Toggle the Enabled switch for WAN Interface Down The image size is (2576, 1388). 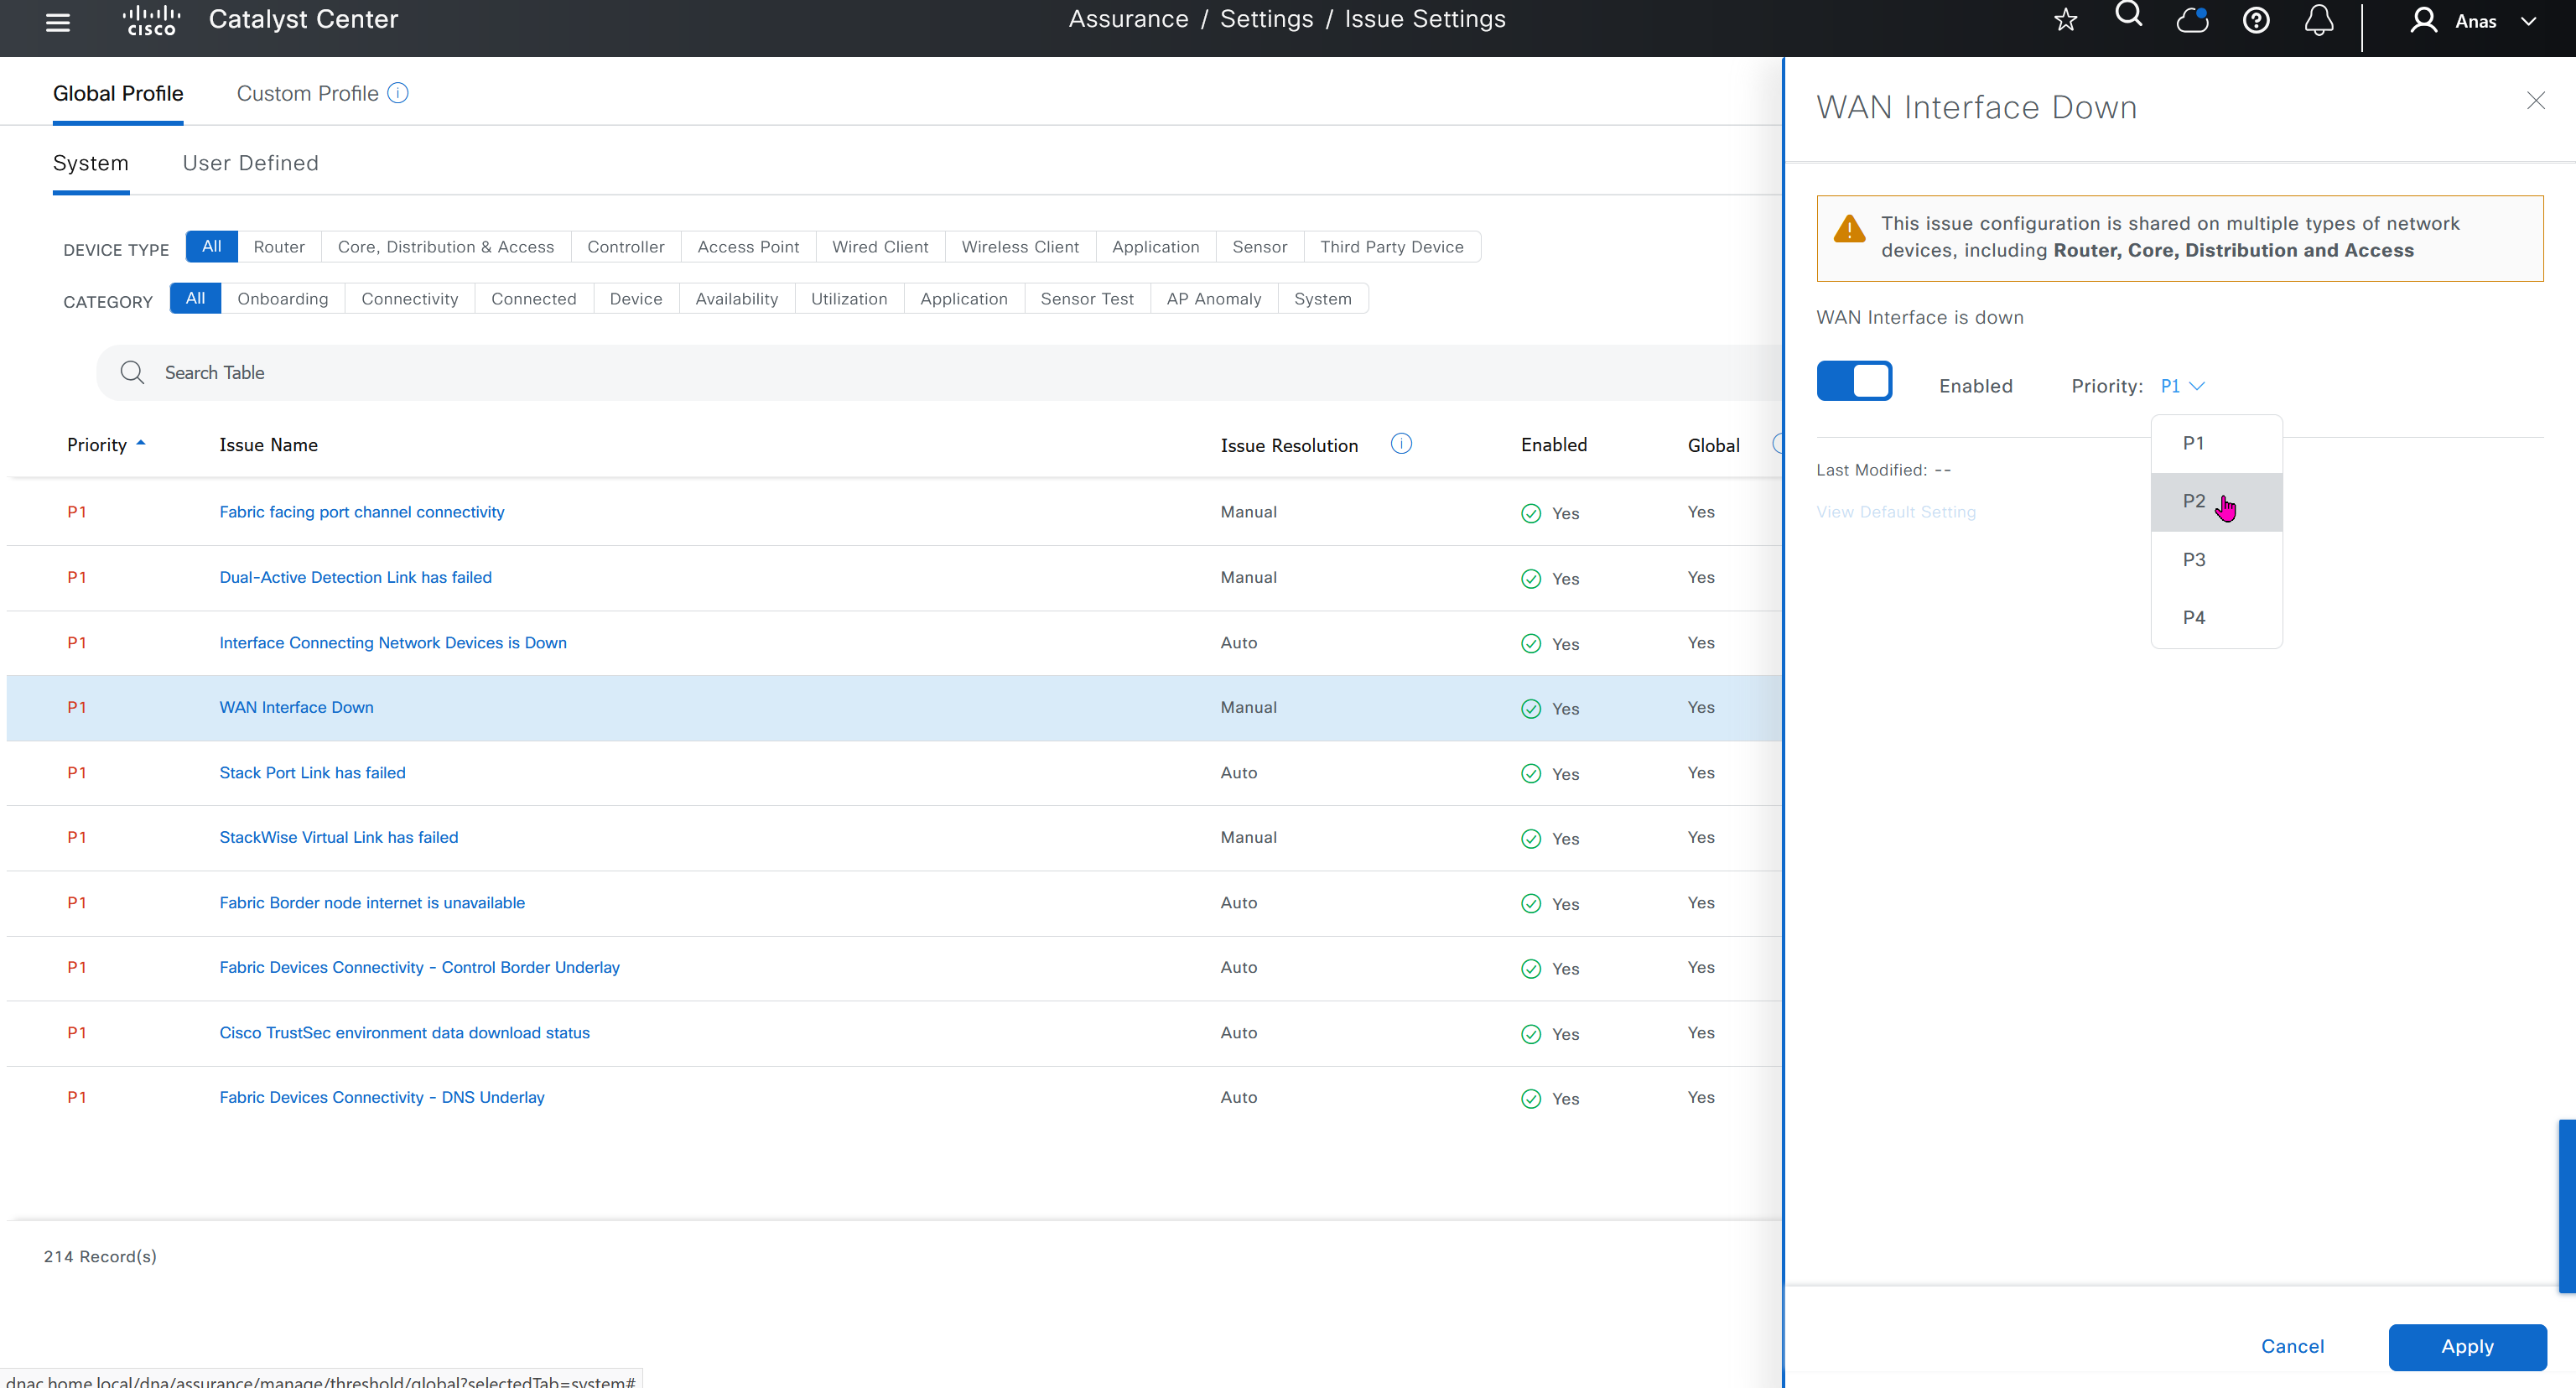(1853, 381)
